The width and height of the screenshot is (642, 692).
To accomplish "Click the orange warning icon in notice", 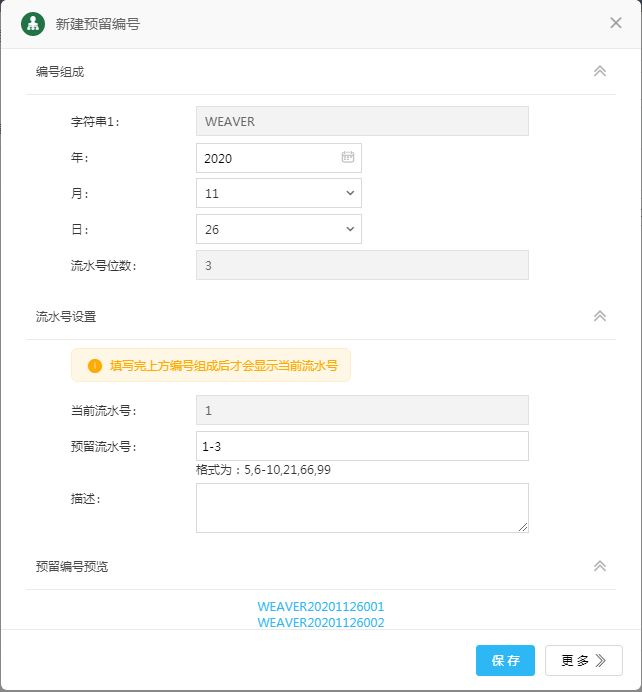I will (95, 366).
